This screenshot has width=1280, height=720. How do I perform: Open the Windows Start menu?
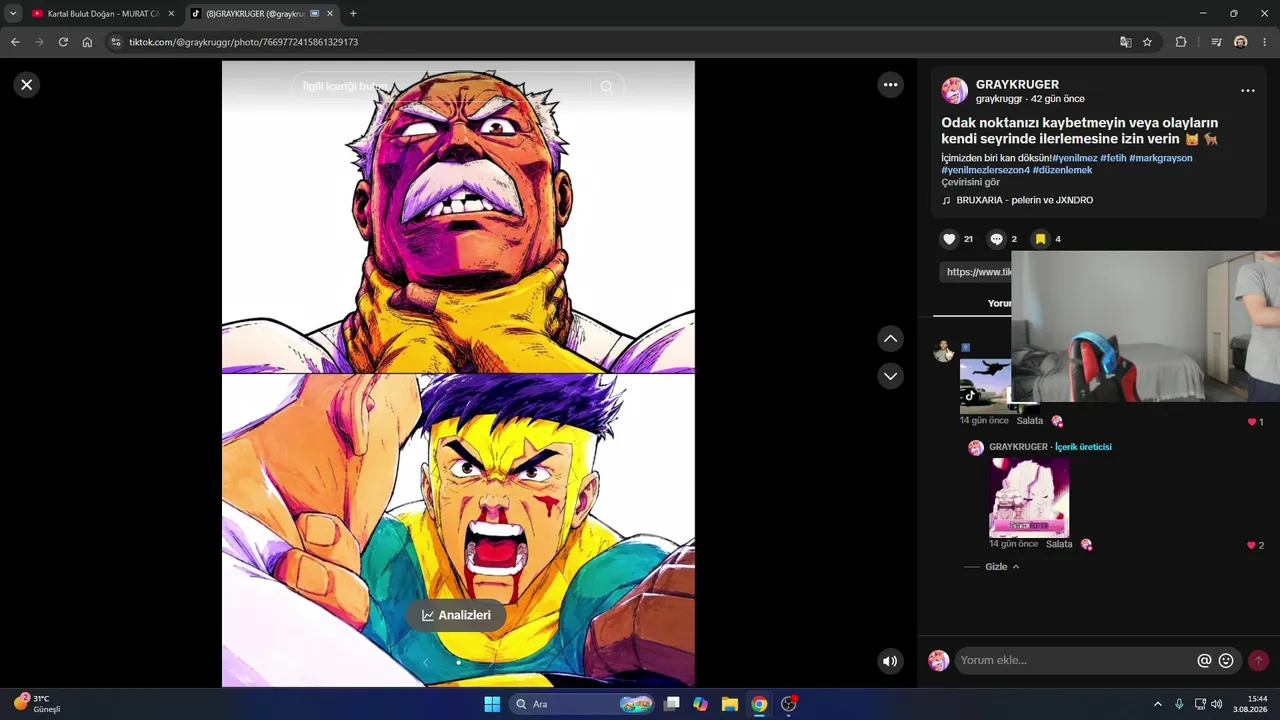coord(492,704)
